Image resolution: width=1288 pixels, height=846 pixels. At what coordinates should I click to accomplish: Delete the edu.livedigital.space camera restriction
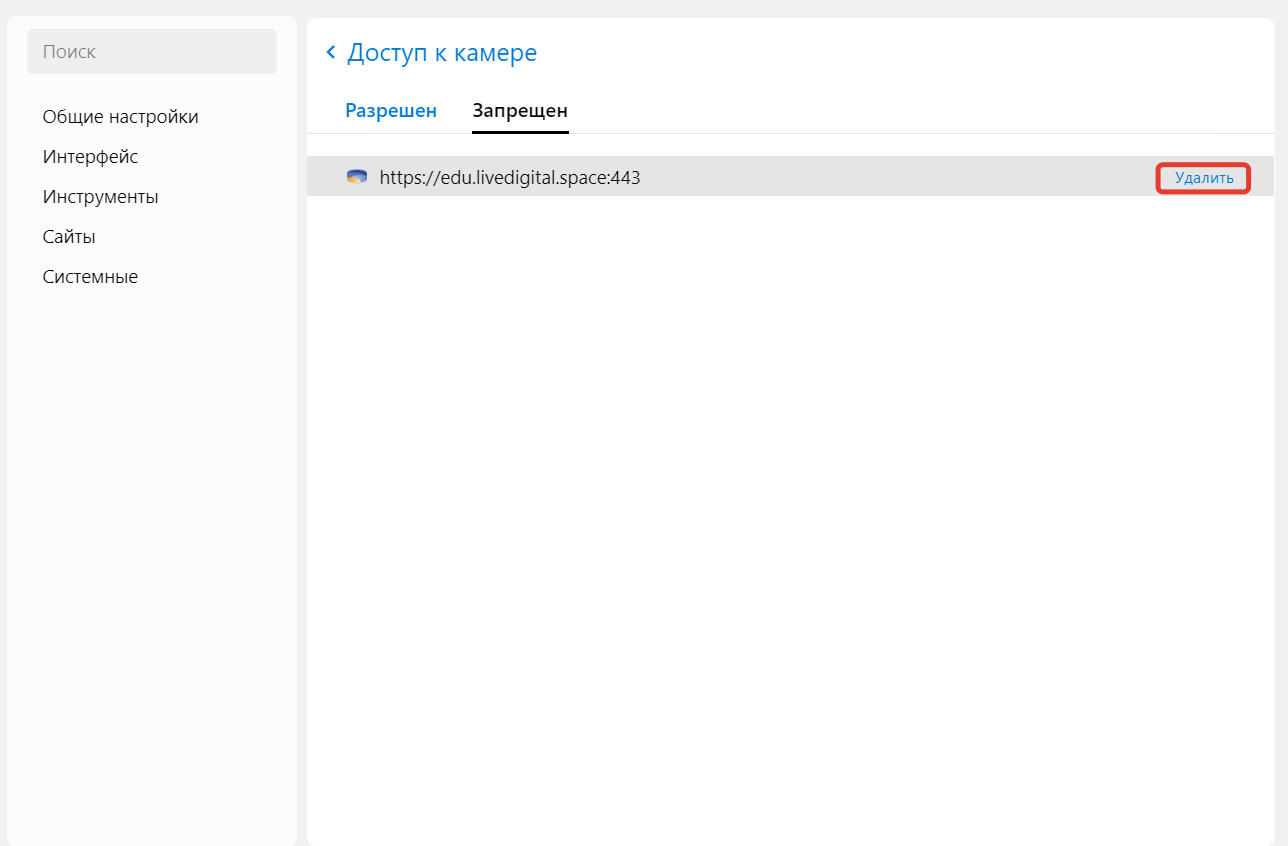click(x=1204, y=178)
